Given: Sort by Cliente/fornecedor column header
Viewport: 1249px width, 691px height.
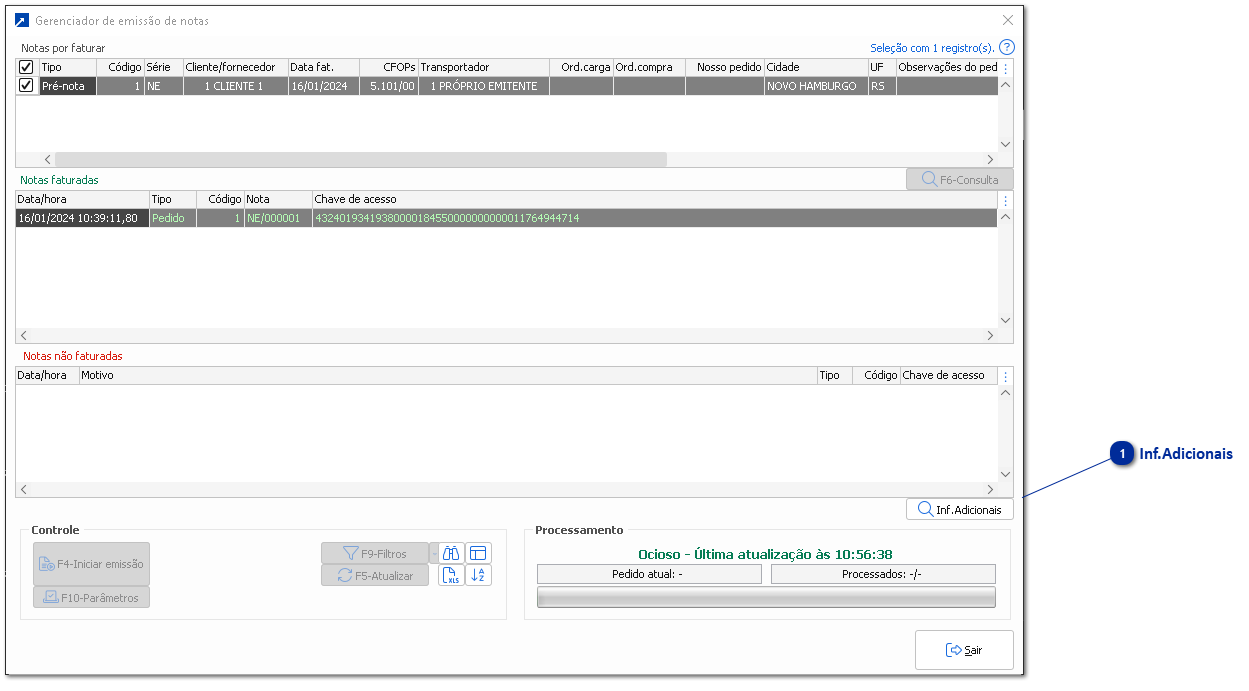Looking at the screenshot, I should 236,67.
